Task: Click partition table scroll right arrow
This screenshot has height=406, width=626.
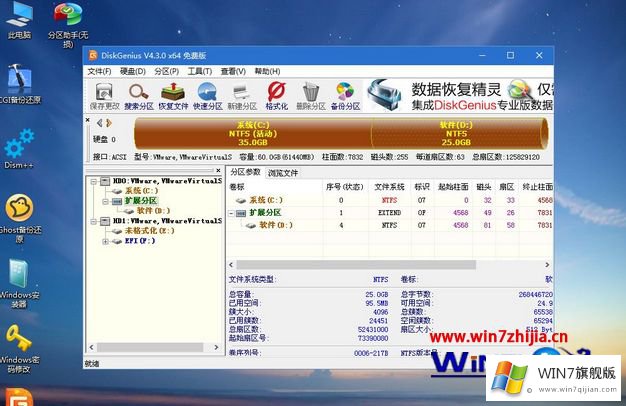Action: point(547,265)
